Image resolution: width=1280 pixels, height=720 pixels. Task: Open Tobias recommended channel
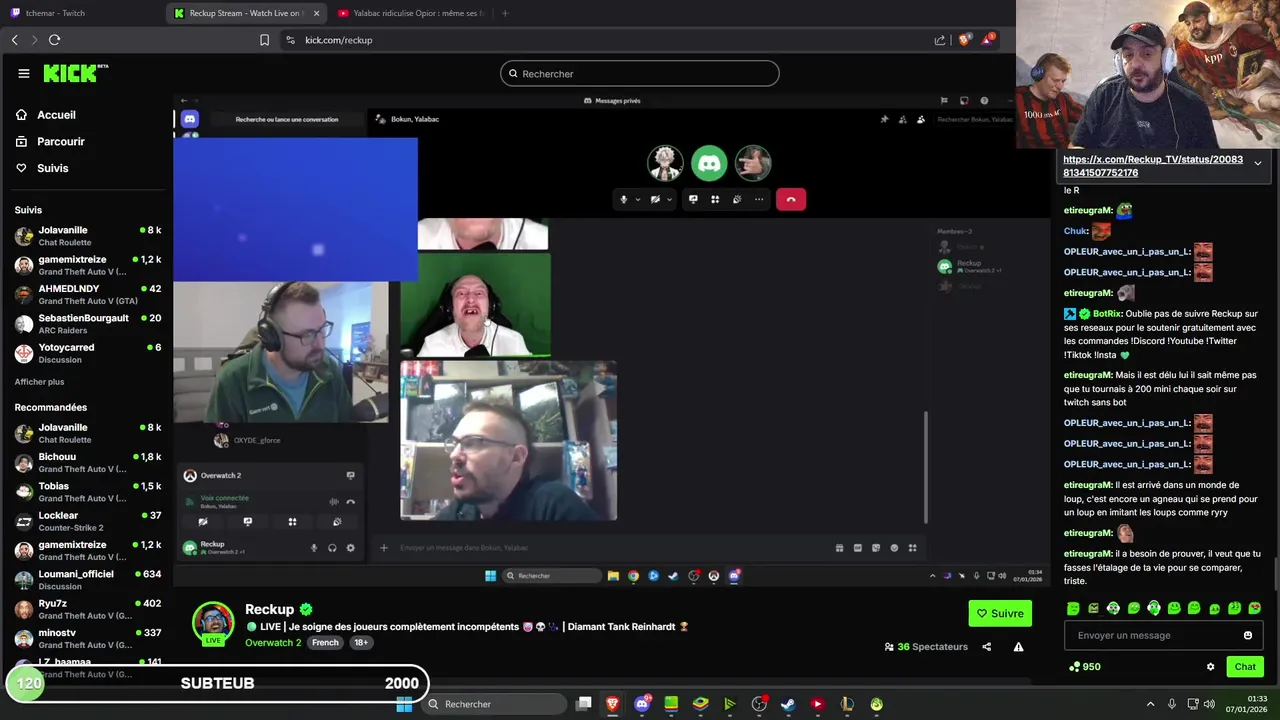(88, 492)
